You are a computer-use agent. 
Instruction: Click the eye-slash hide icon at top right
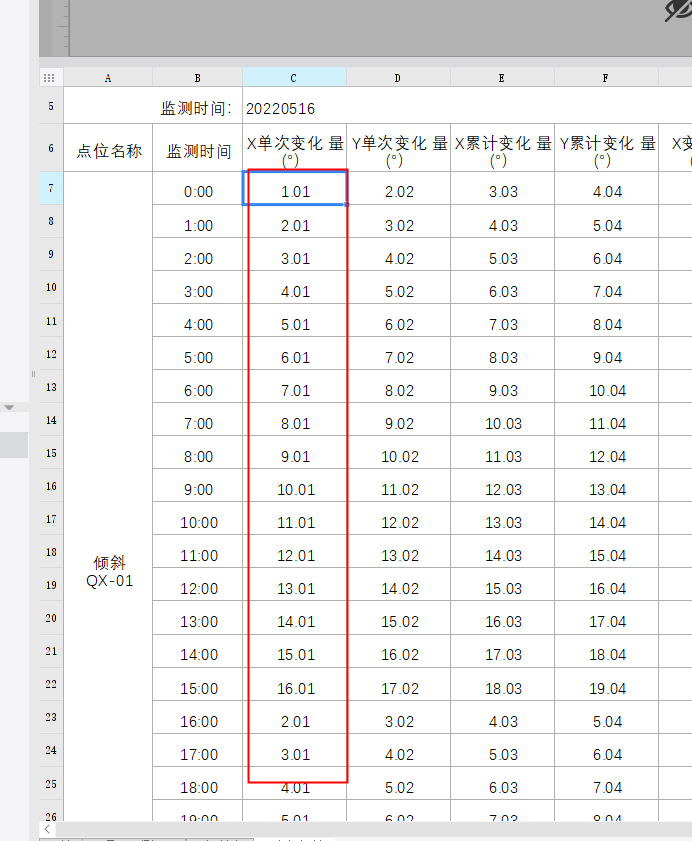[678, 10]
